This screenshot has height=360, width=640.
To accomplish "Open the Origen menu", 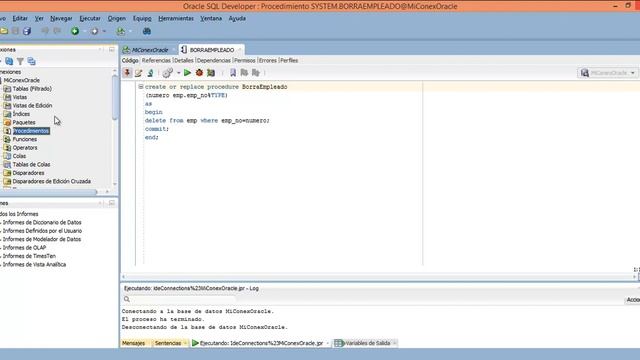I will point(117,18).
